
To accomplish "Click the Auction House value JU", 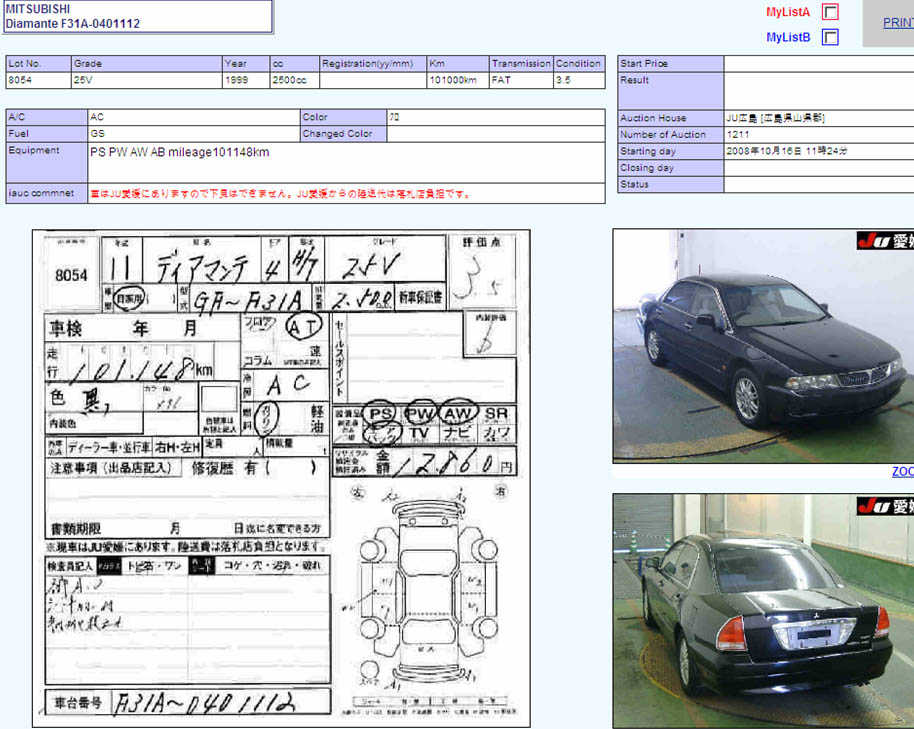I will [x=775, y=118].
